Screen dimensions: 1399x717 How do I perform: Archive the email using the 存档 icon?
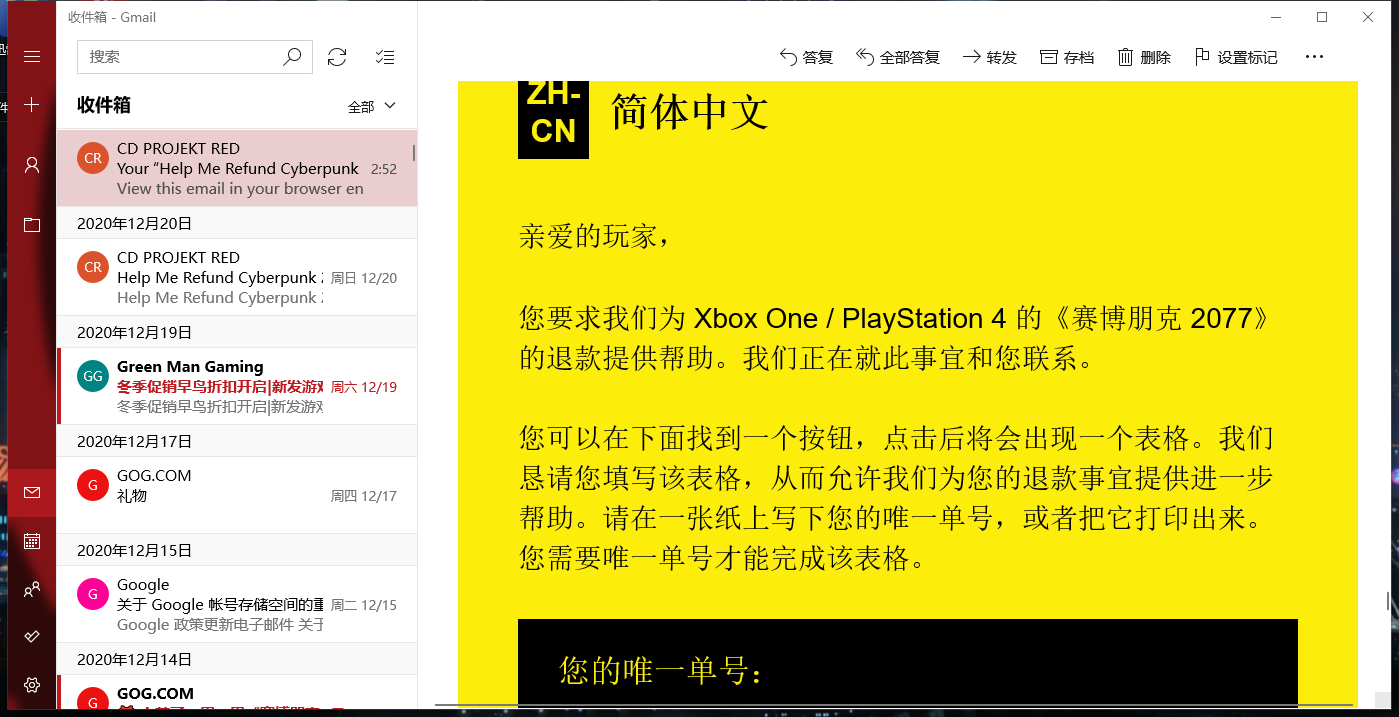[1066, 57]
